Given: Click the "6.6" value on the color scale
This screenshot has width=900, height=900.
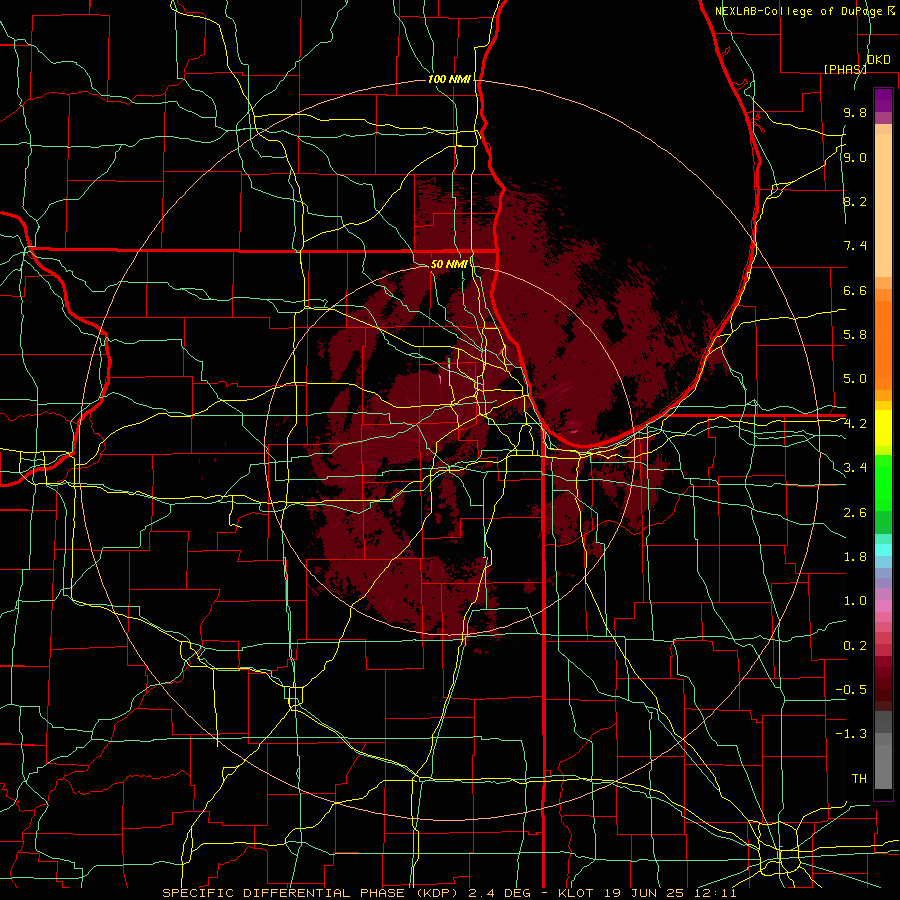Looking at the screenshot, I should pos(855,290).
